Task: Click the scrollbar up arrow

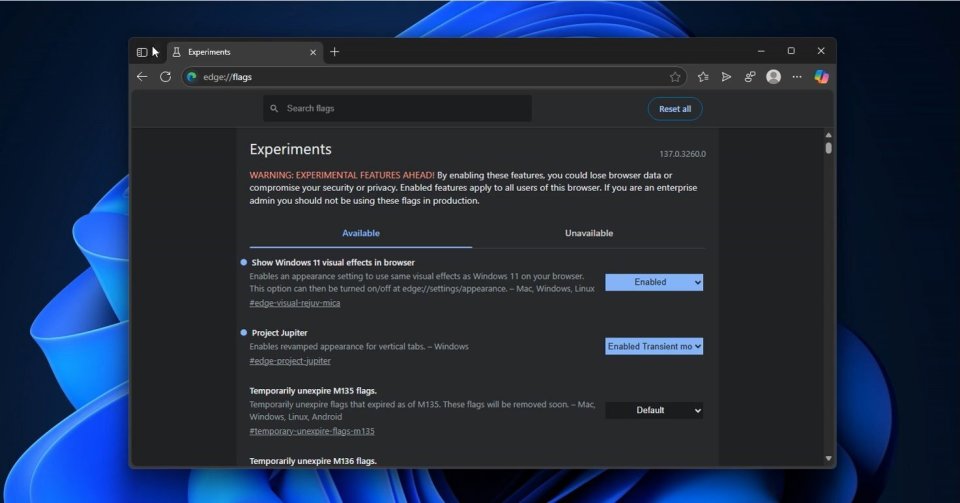Action: [828, 135]
